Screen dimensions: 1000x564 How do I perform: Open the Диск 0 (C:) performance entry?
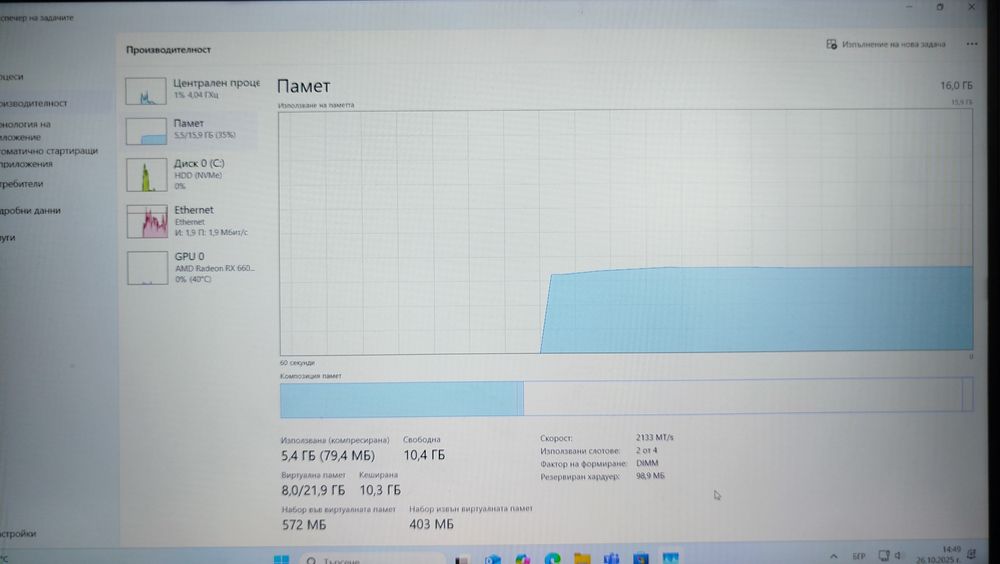pyautogui.click(x=192, y=175)
